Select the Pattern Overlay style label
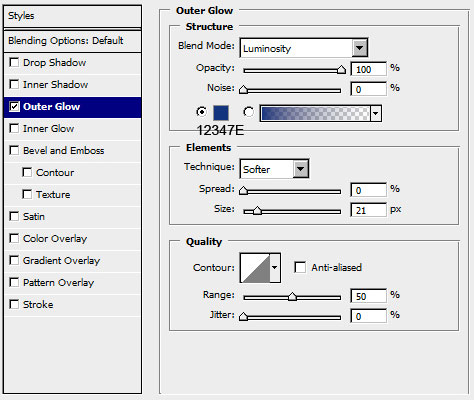This screenshot has width=474, height=400. coord(59,282)
